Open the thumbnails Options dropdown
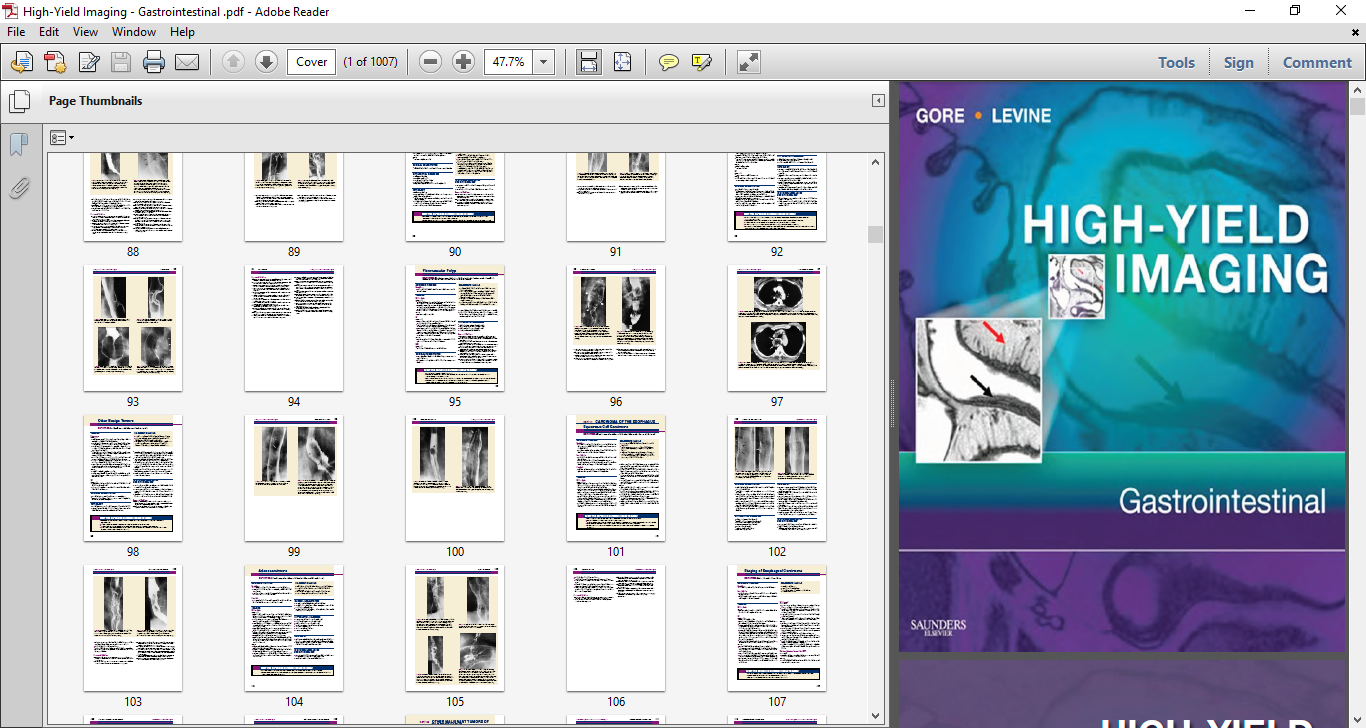Screen dimensions: 1366x728 pos(62,137)
